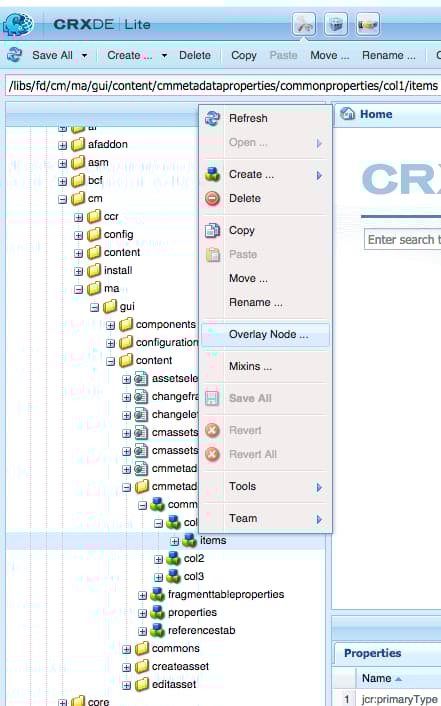Choose Move from the context menu
This screenshot has width=441, height=706.
pos(265,278)
